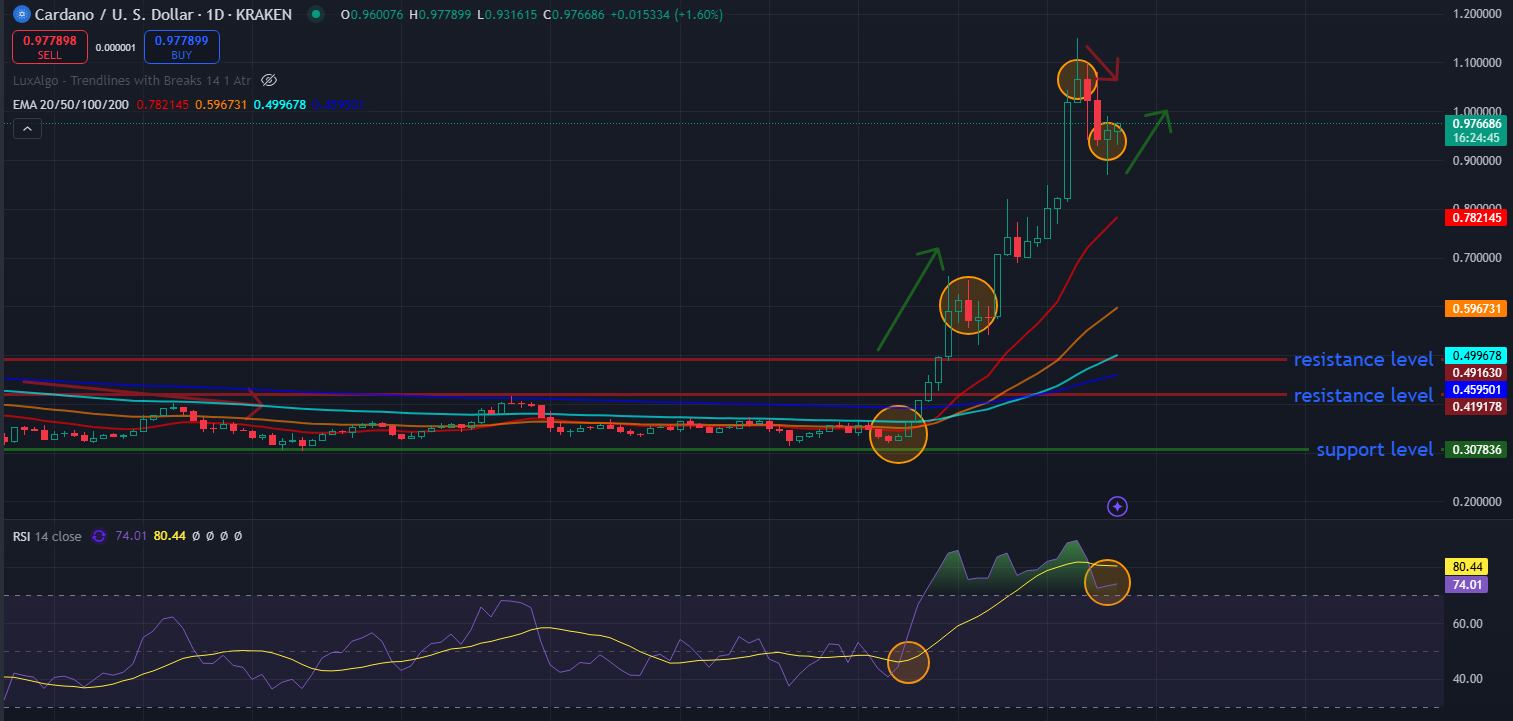Toggle LuxAlgo Trendlines indicator visibility eye
The image size is (1513, 721).
[268, 80]
